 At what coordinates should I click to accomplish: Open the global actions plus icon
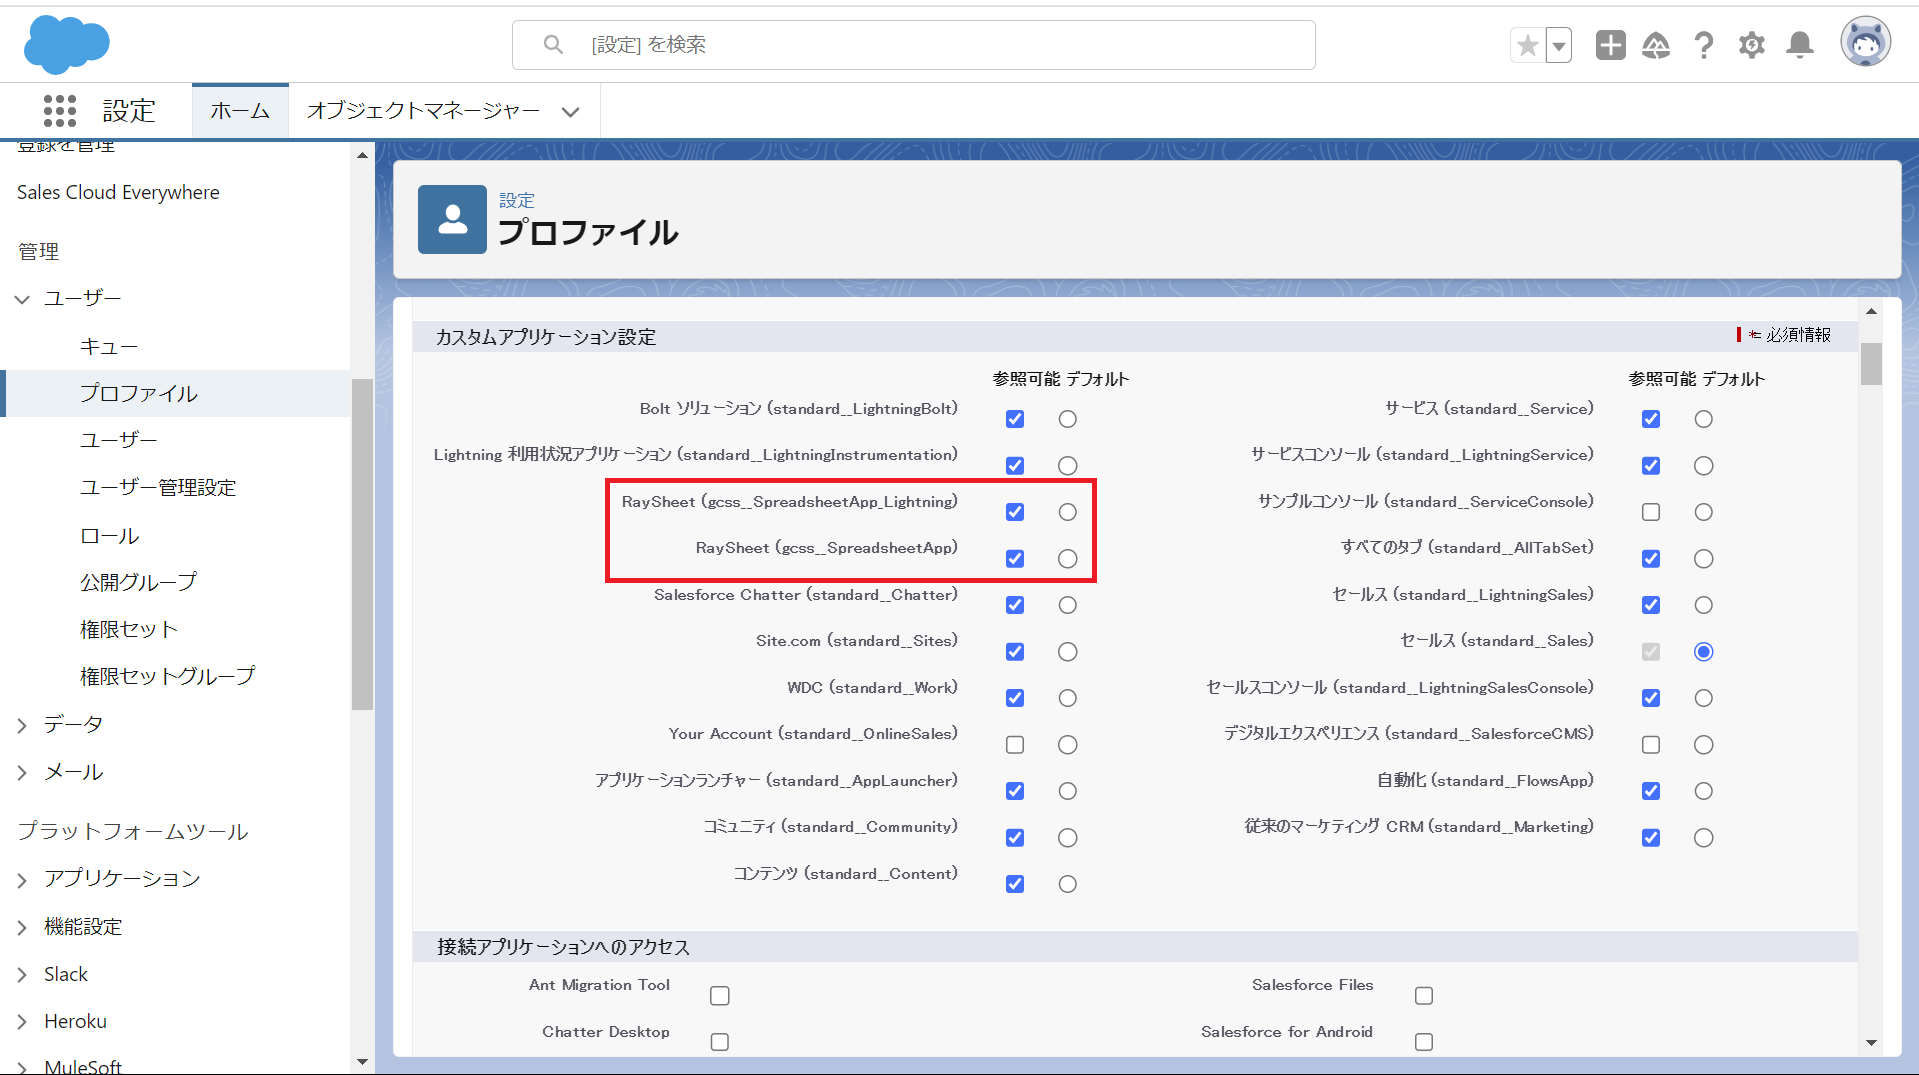pos(1610,45)
